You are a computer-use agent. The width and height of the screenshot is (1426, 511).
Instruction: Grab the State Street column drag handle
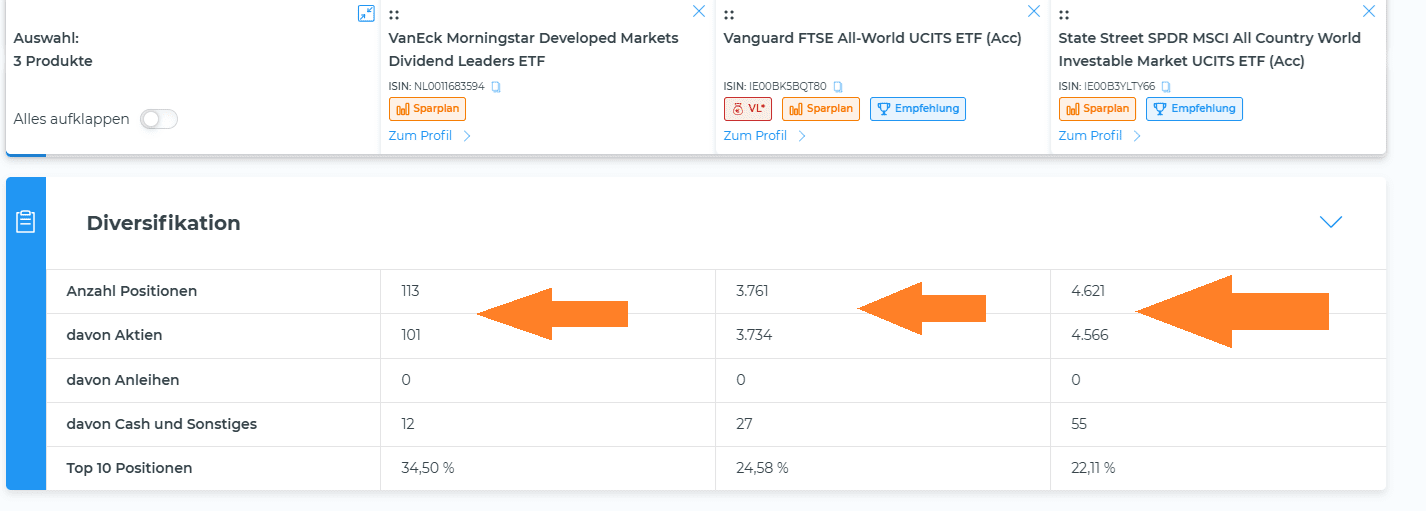[1064, 15]
